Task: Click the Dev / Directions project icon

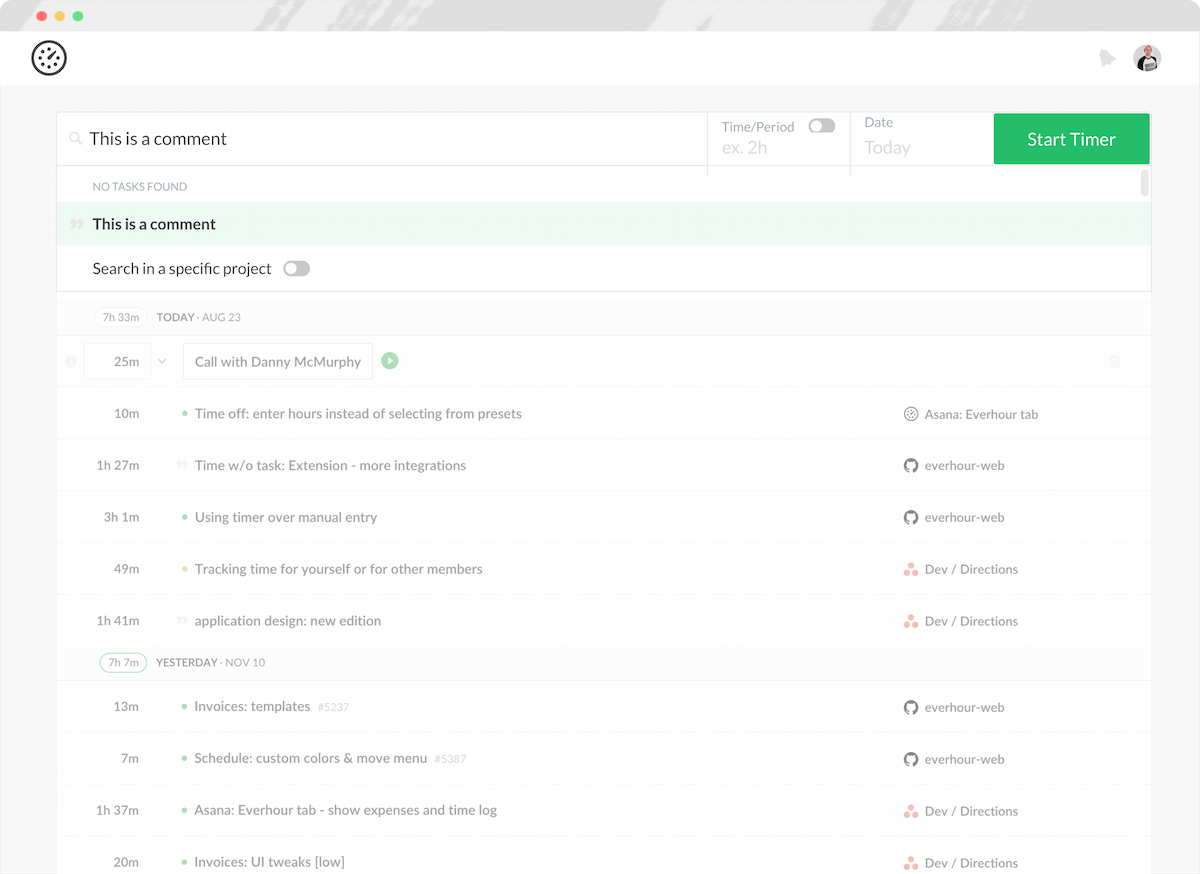Action: 911,569
